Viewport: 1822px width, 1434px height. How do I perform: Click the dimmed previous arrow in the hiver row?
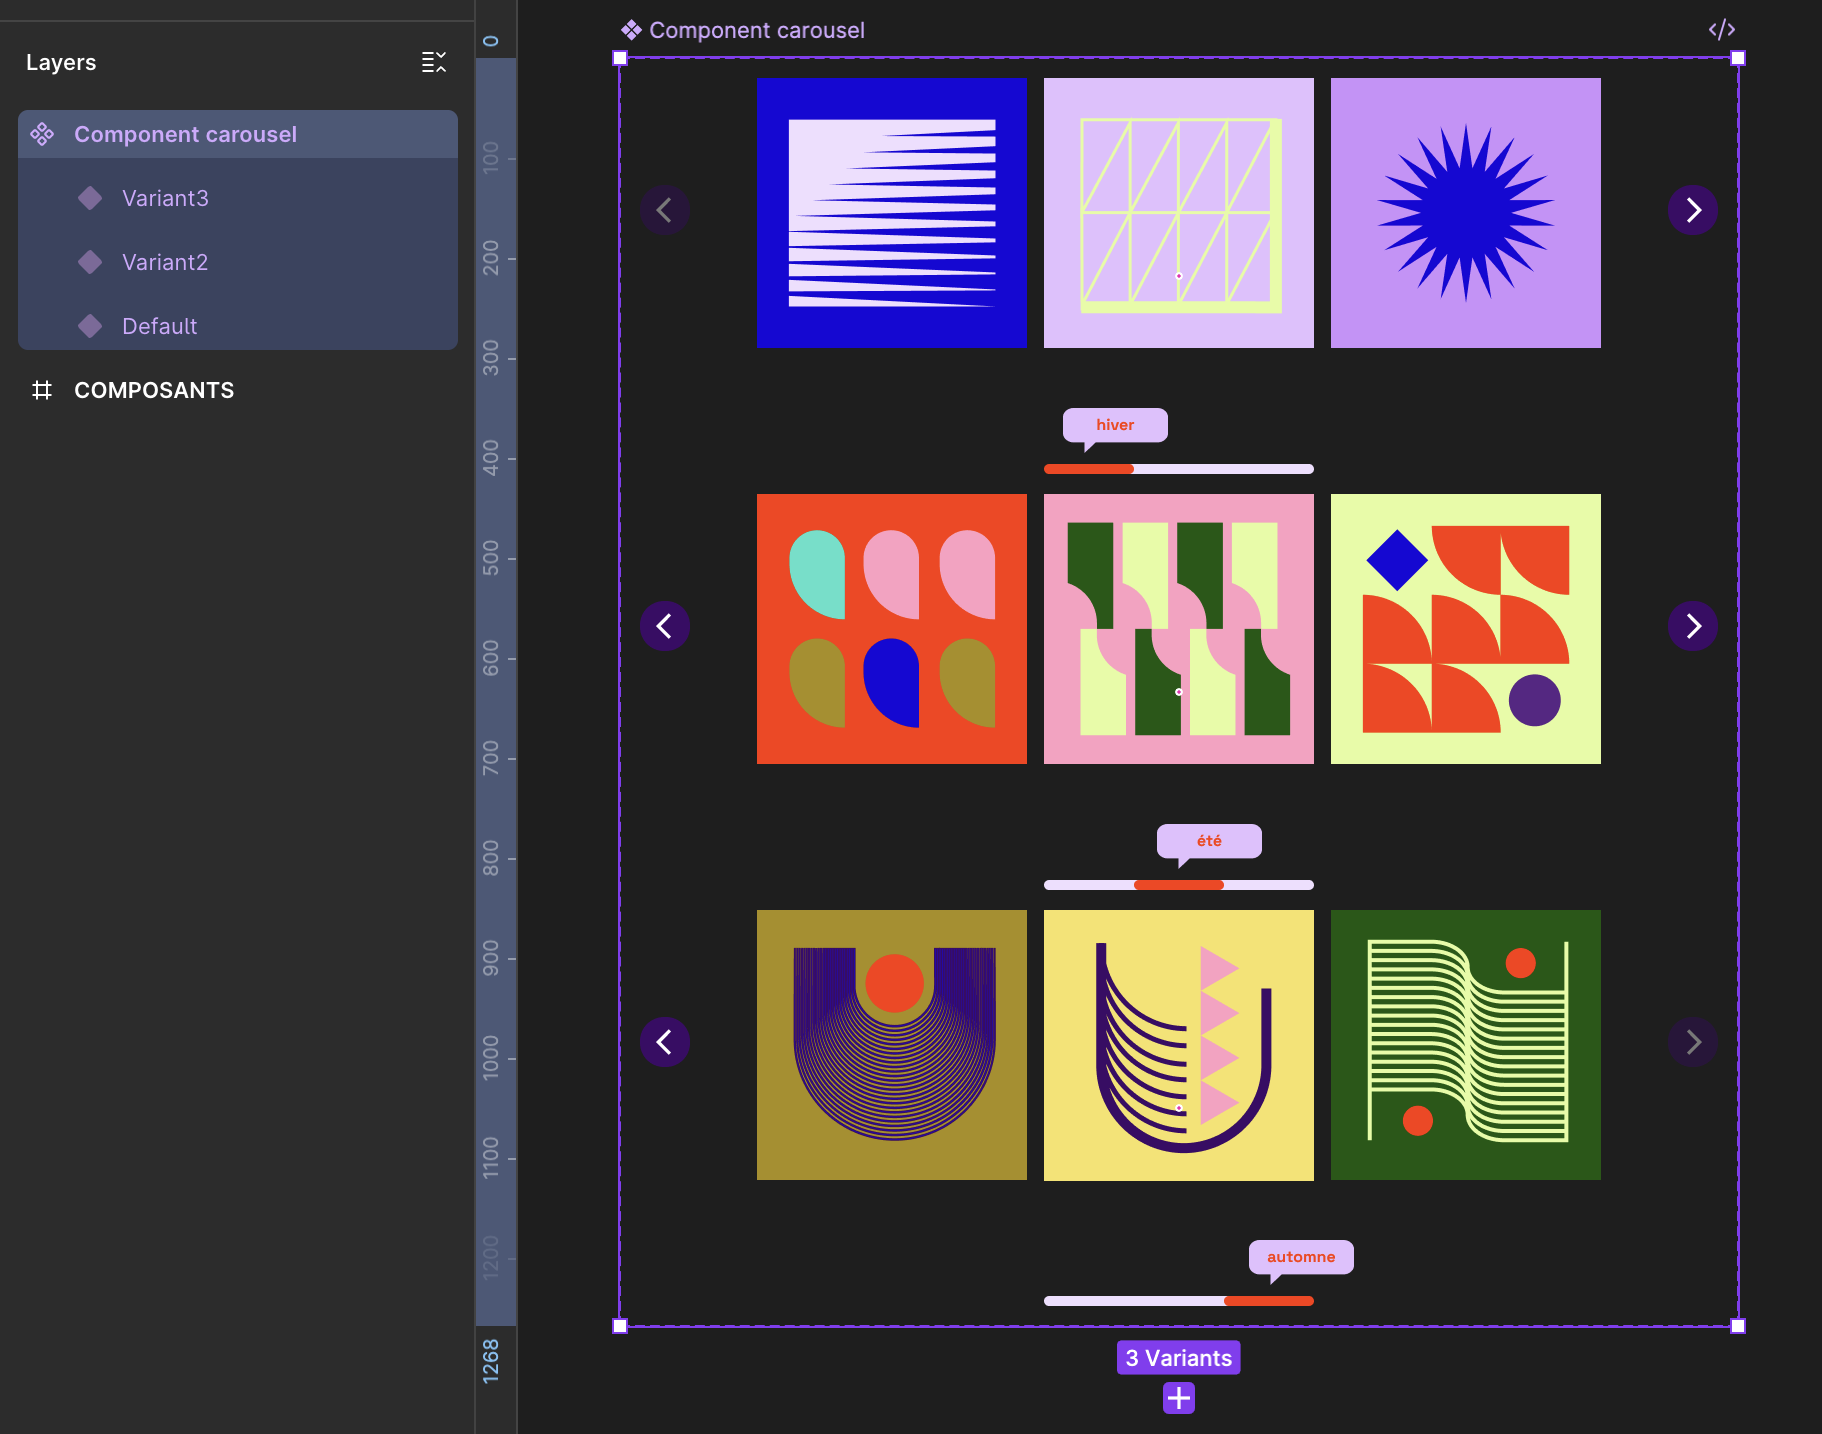[x=665, y=210]
